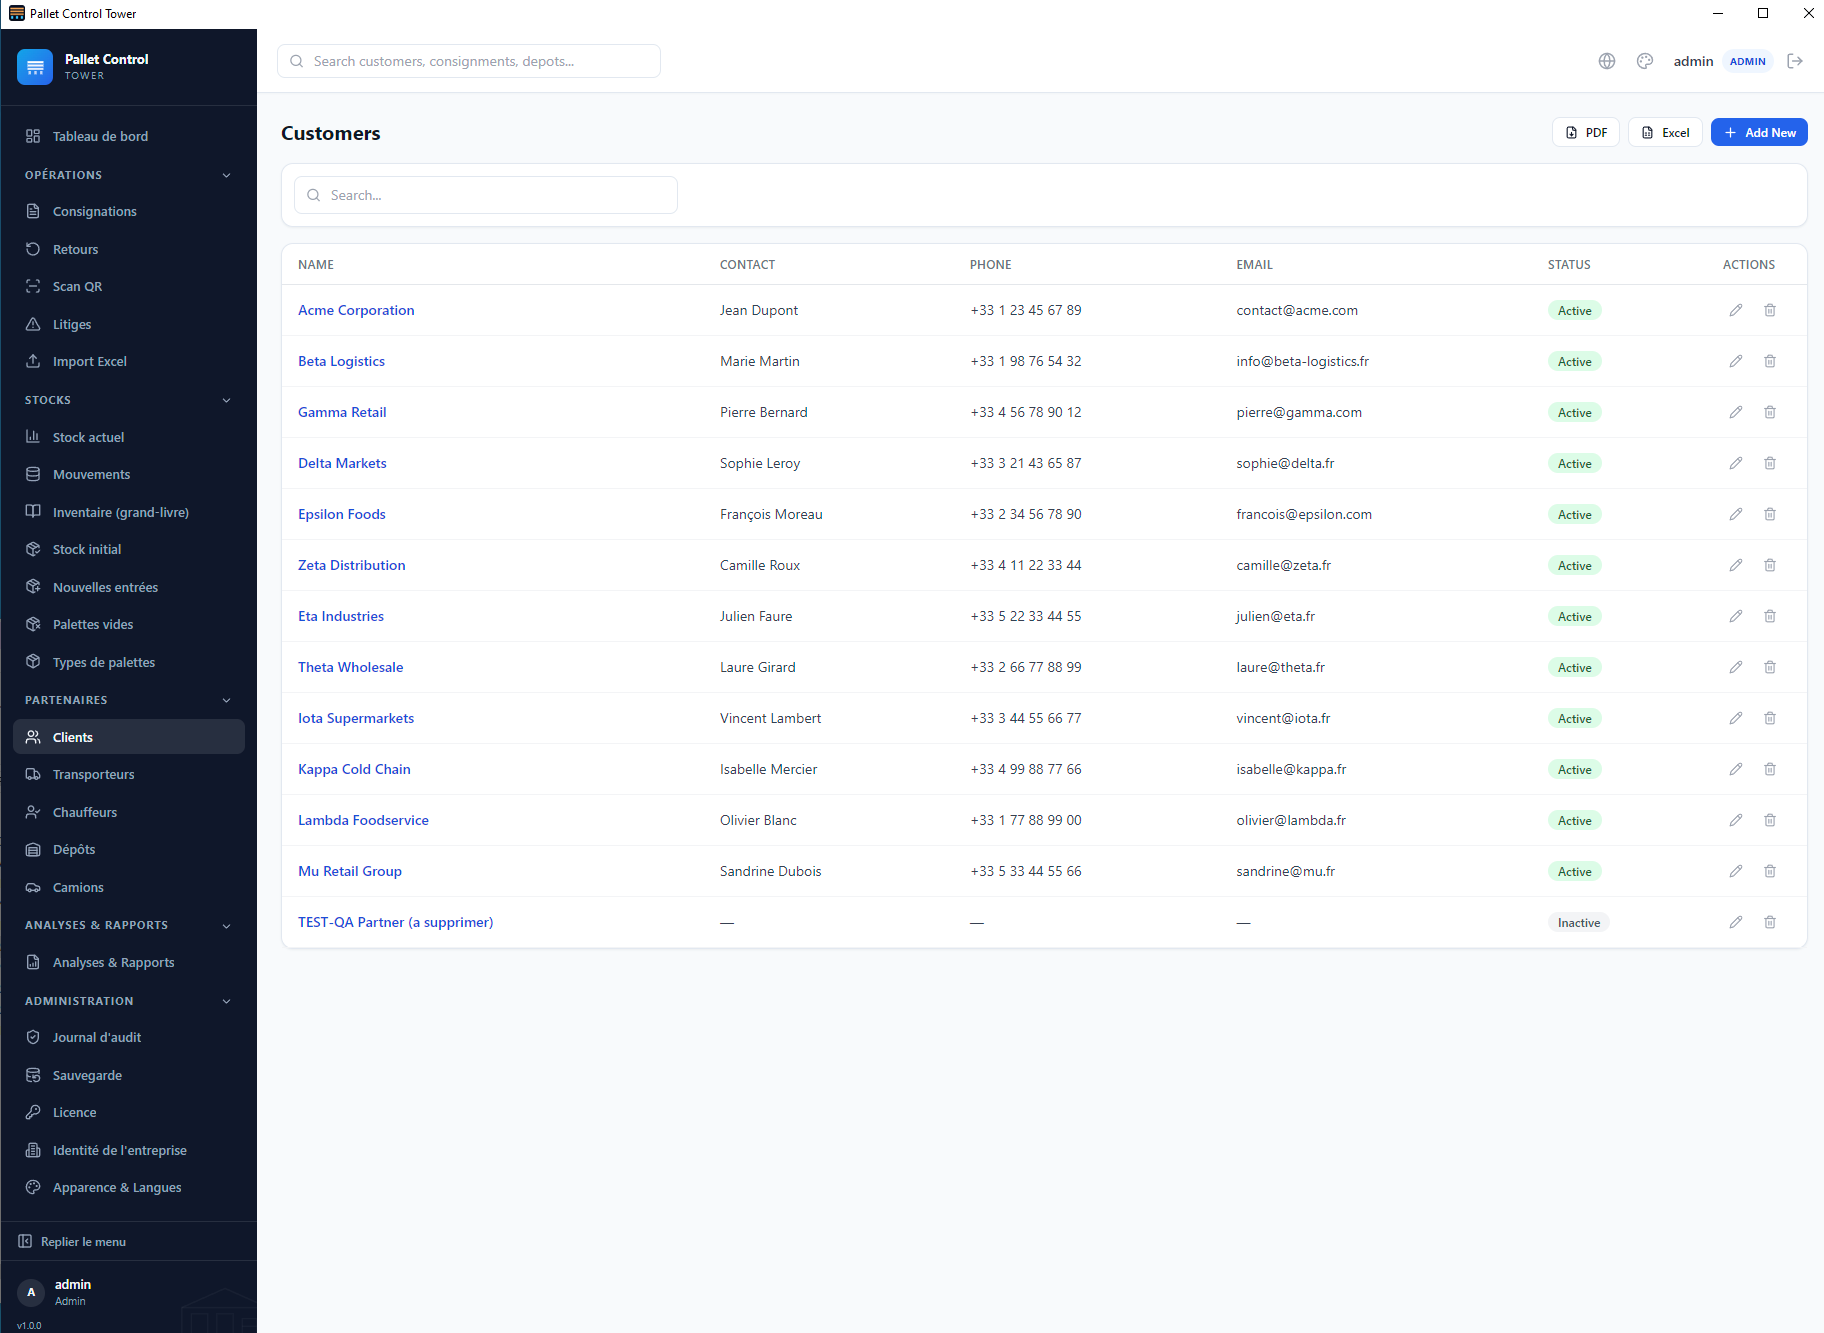Click the Add New button
1824x1333 pixels.
tap(1759, 133)
